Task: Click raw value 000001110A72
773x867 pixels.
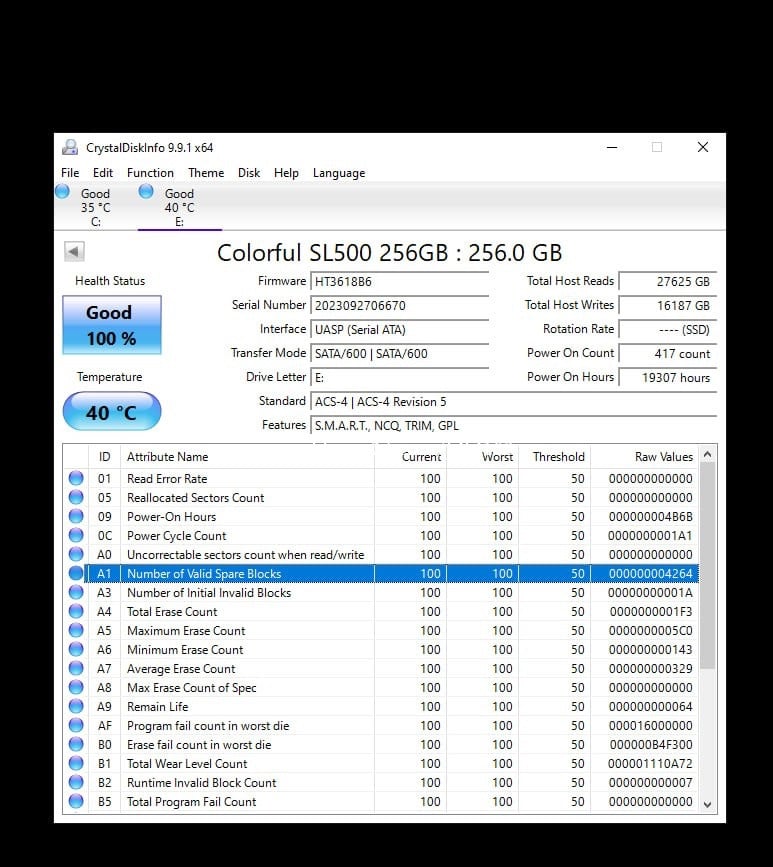Action: (x=650, y=764)
